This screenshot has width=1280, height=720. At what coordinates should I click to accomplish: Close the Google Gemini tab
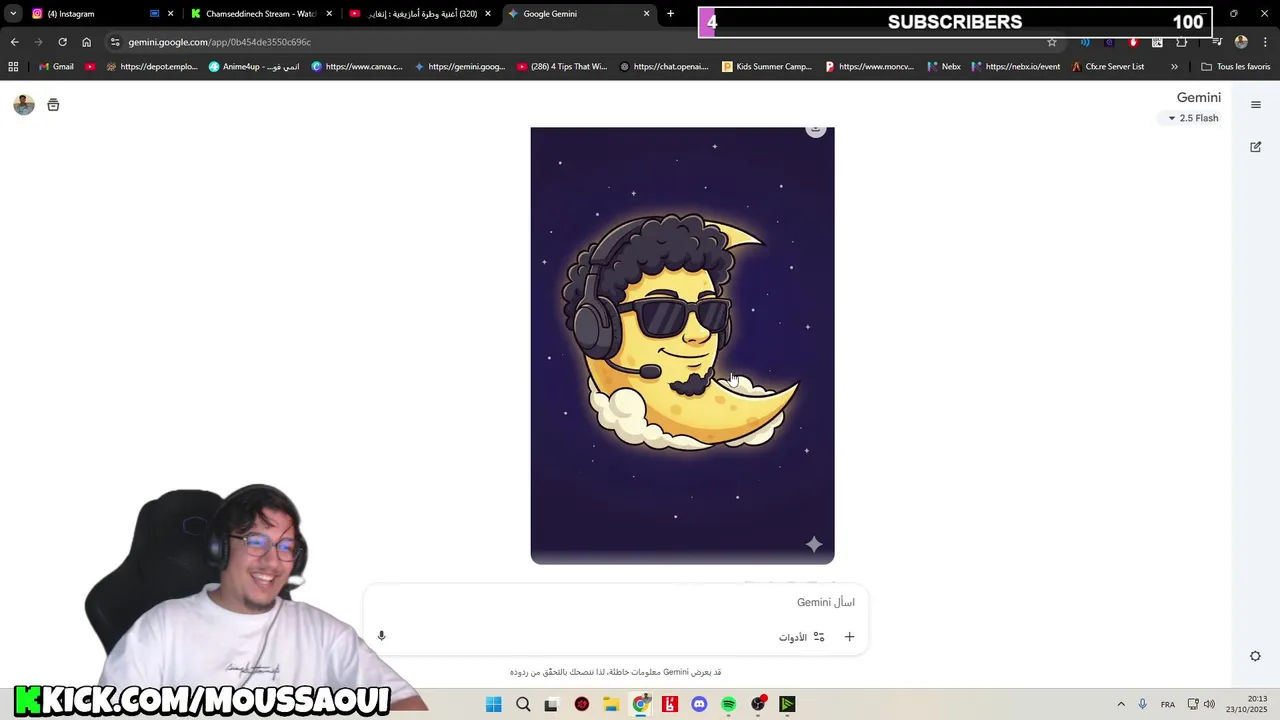(x=646, y=14)
